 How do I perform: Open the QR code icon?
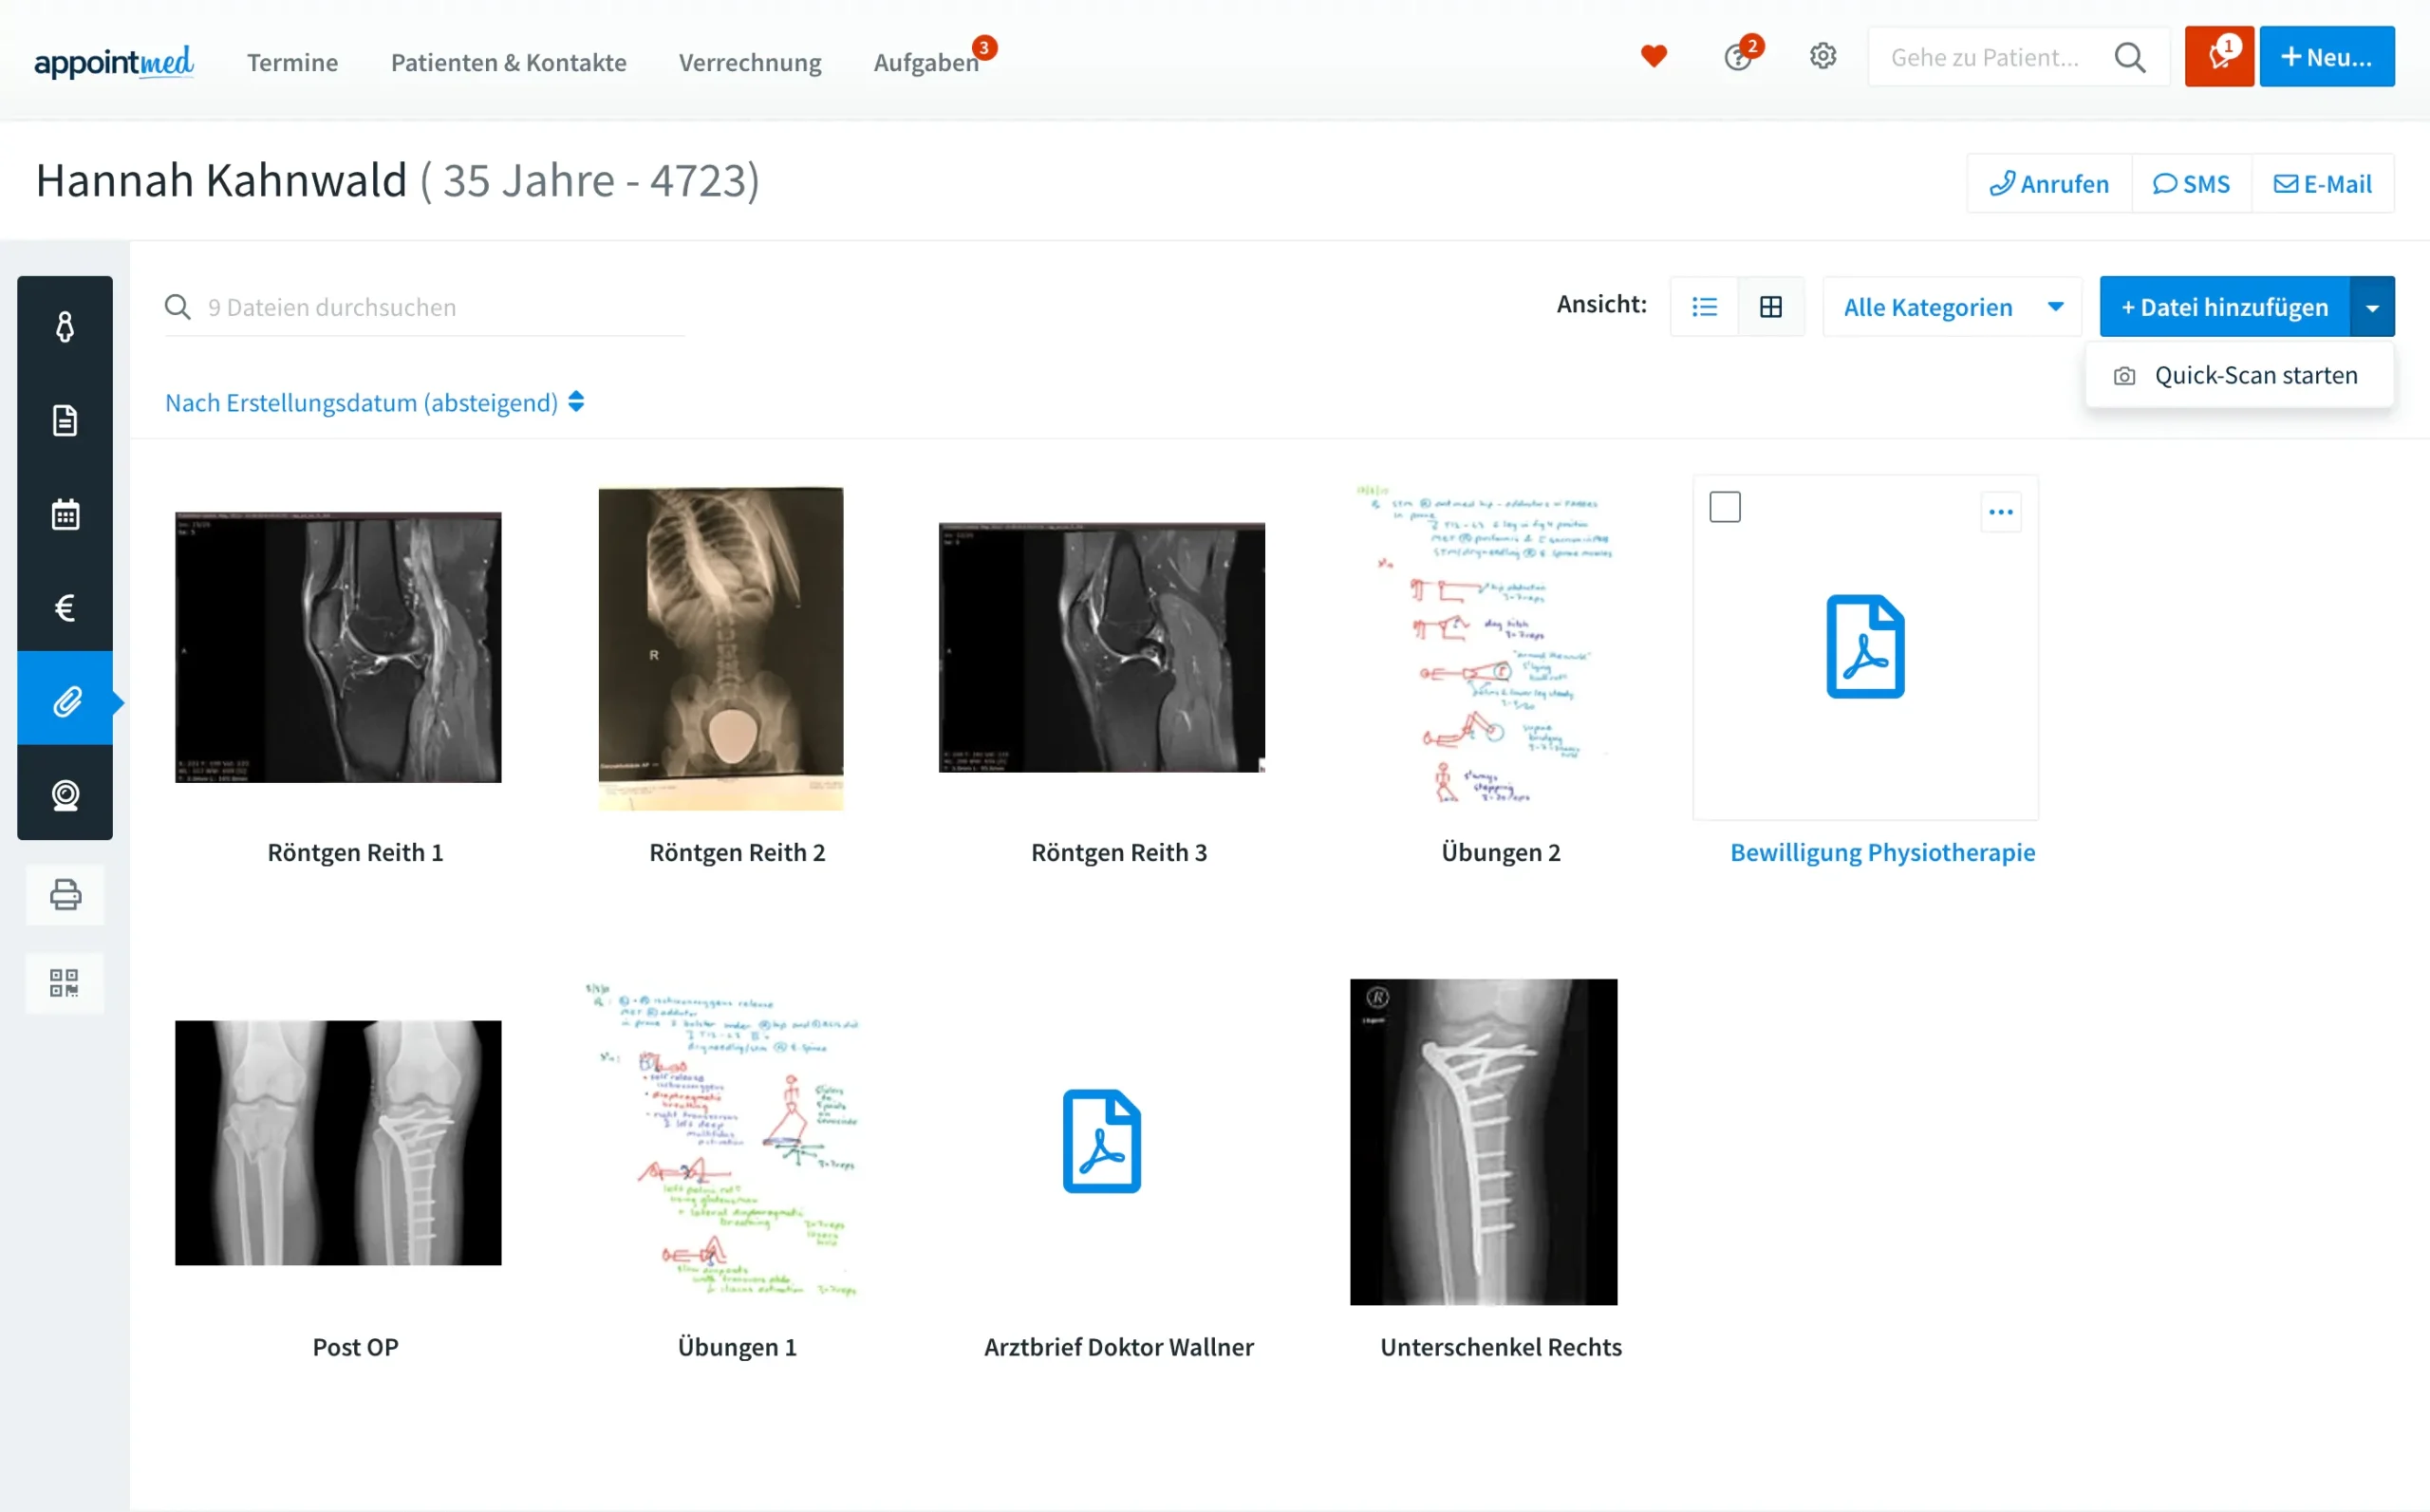65,983
